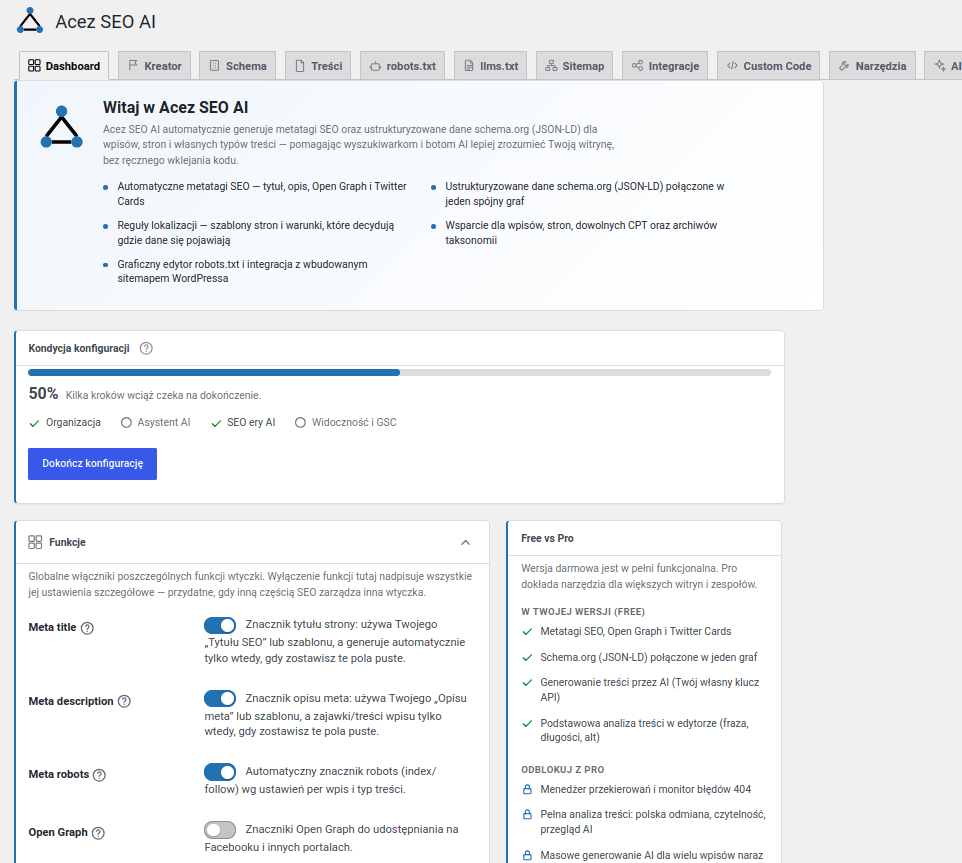Click the hierarchy icon on Sitemap tab
The height and width of the screenshot is (863, 962).
pyautogui.click(x=551, y=66)
